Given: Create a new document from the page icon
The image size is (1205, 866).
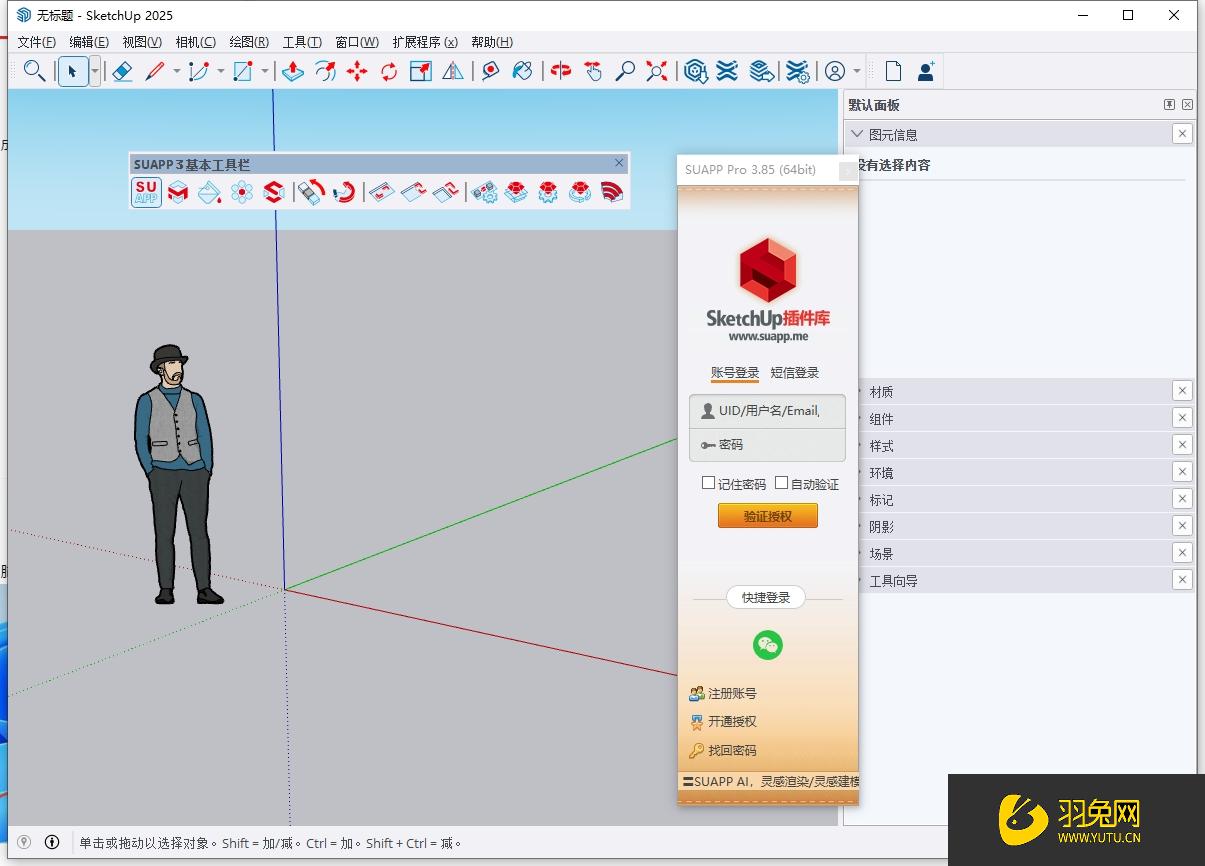Looking at the screenshot, I should pos(893,71).
